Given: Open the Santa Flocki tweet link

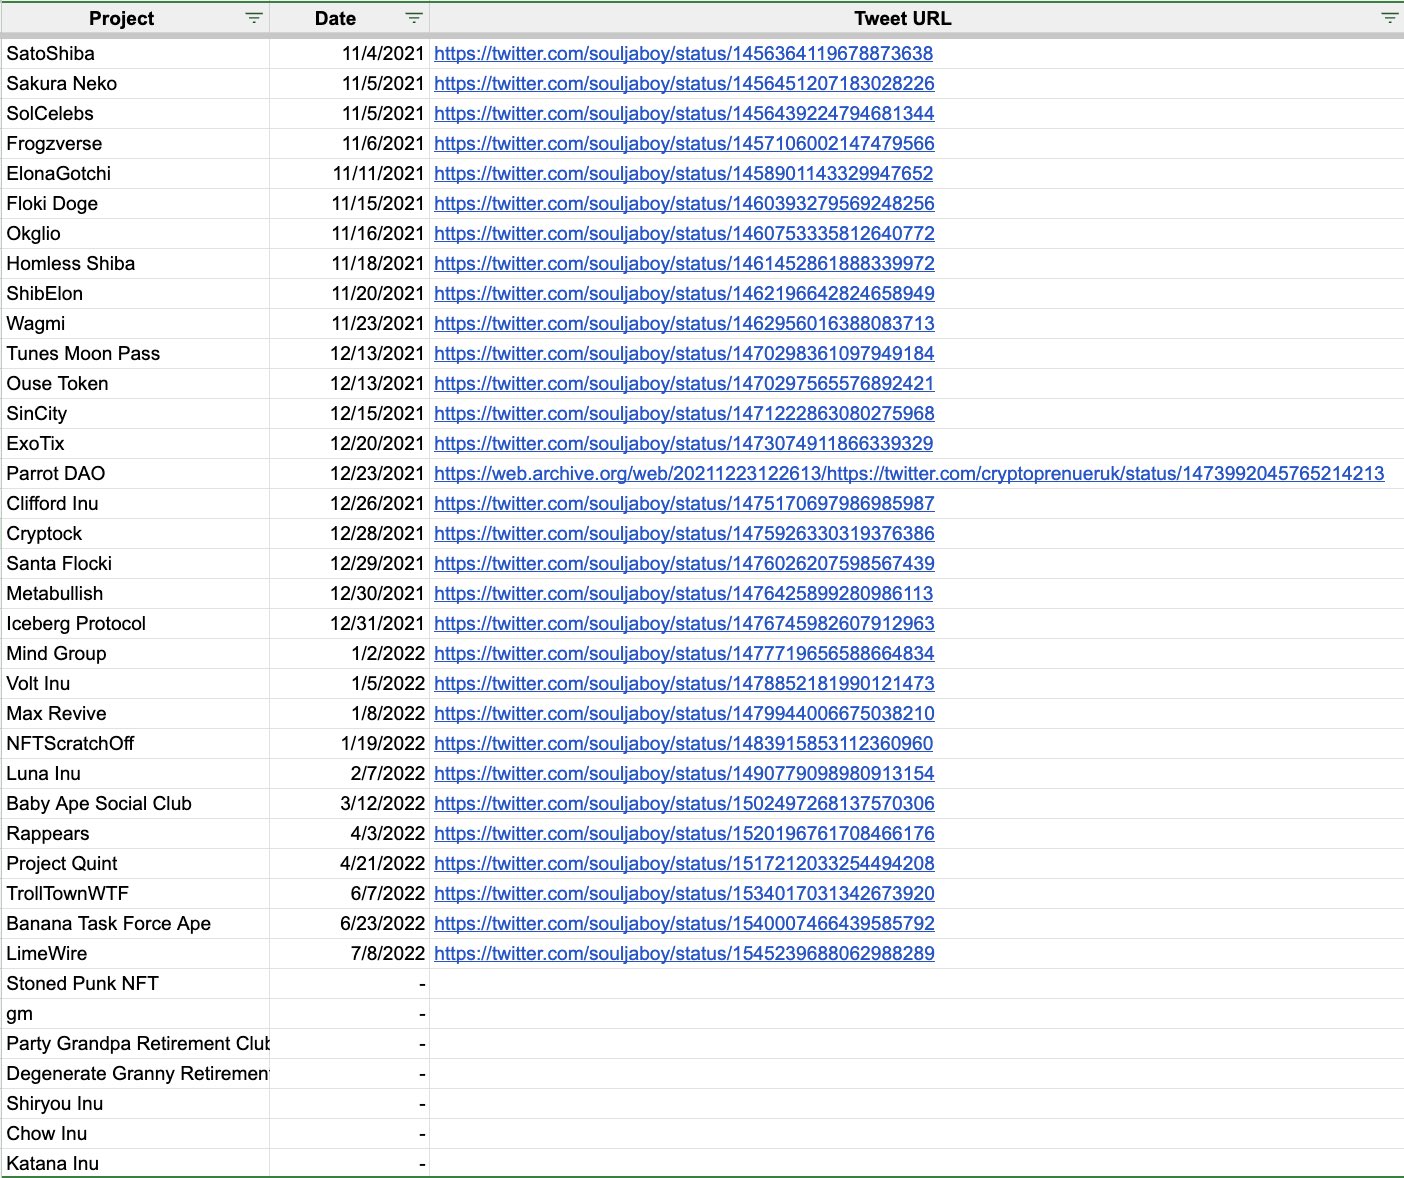Looking at the screenshot, I should (684, 564).
